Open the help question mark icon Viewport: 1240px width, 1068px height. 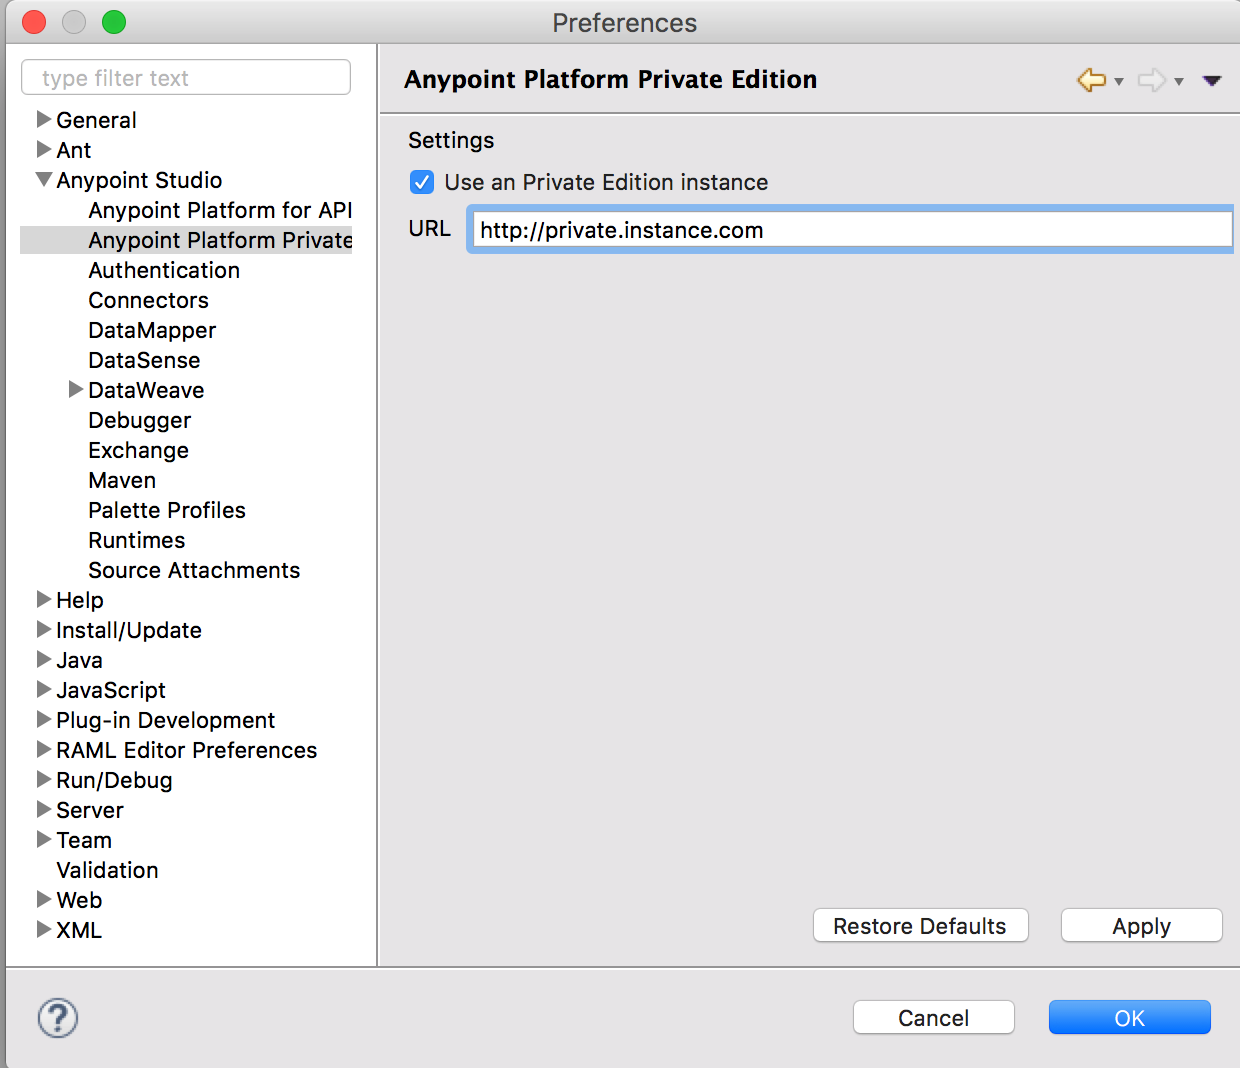tap(57, 1017)
